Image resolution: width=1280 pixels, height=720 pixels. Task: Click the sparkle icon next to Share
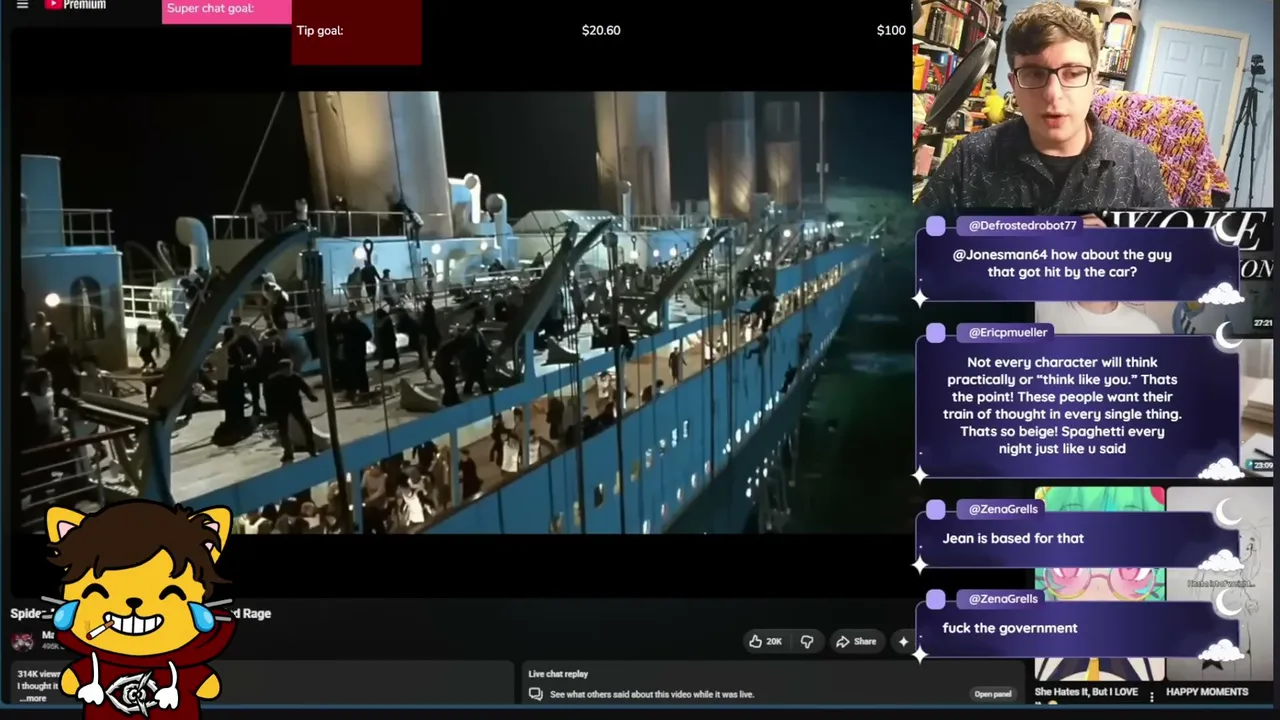coord(903,641)
